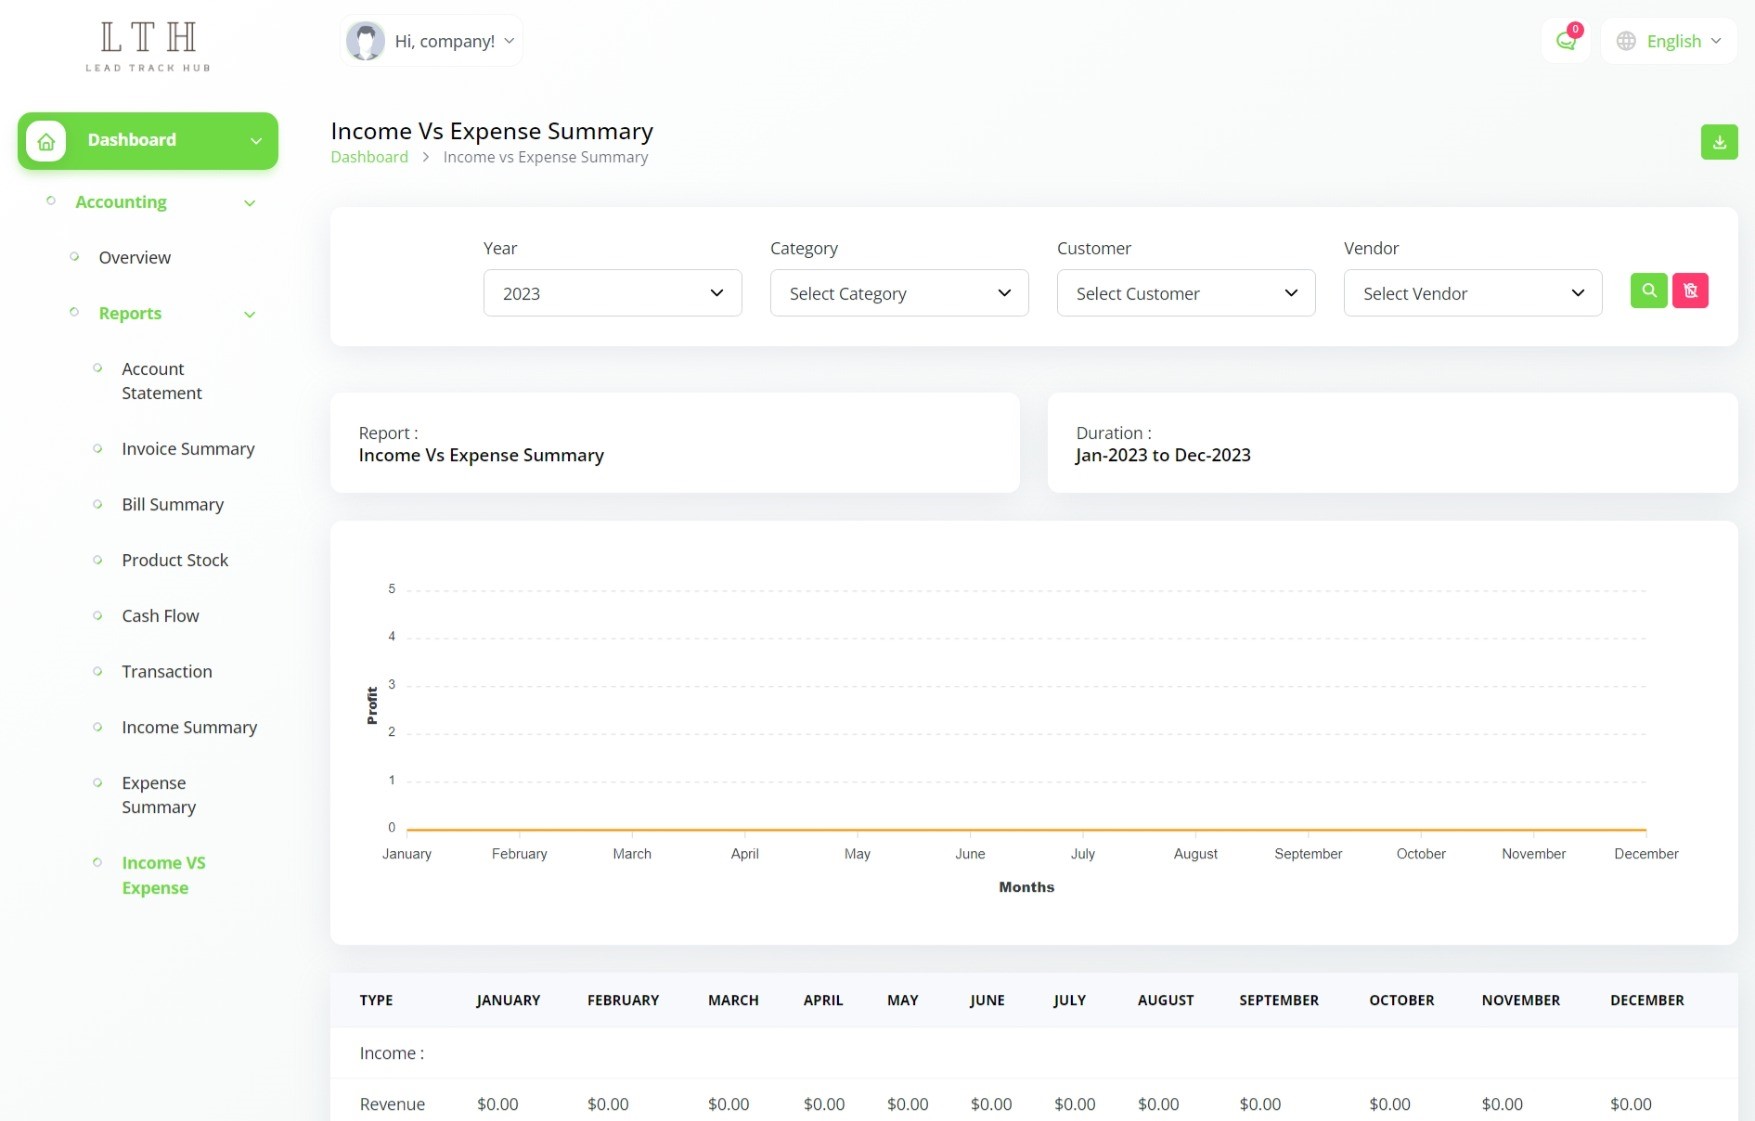Click the Income vs Expense Summary breadcrumb

545,157
